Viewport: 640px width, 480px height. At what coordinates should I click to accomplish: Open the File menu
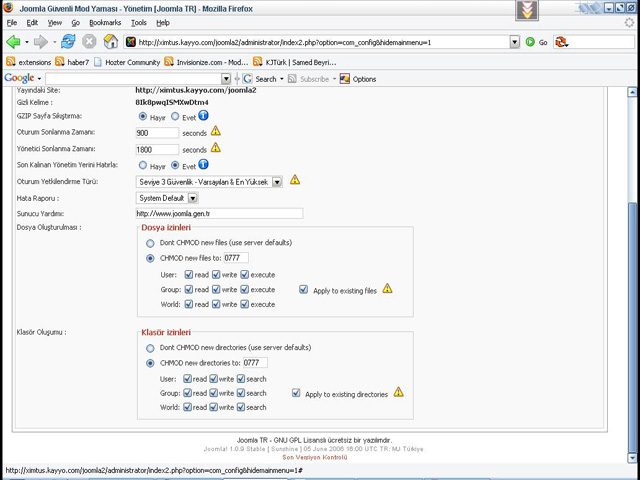pyautogui.click(x=12, y=23)
